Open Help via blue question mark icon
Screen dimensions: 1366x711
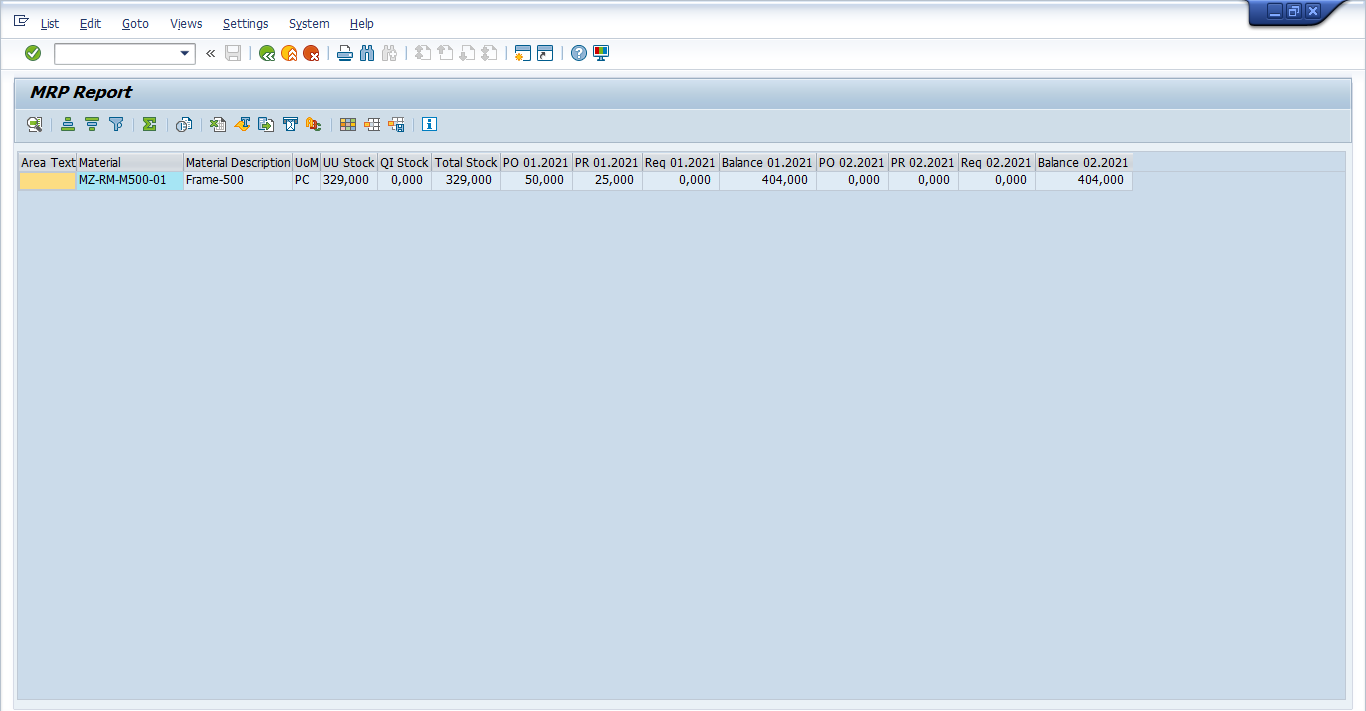[579, 53]
